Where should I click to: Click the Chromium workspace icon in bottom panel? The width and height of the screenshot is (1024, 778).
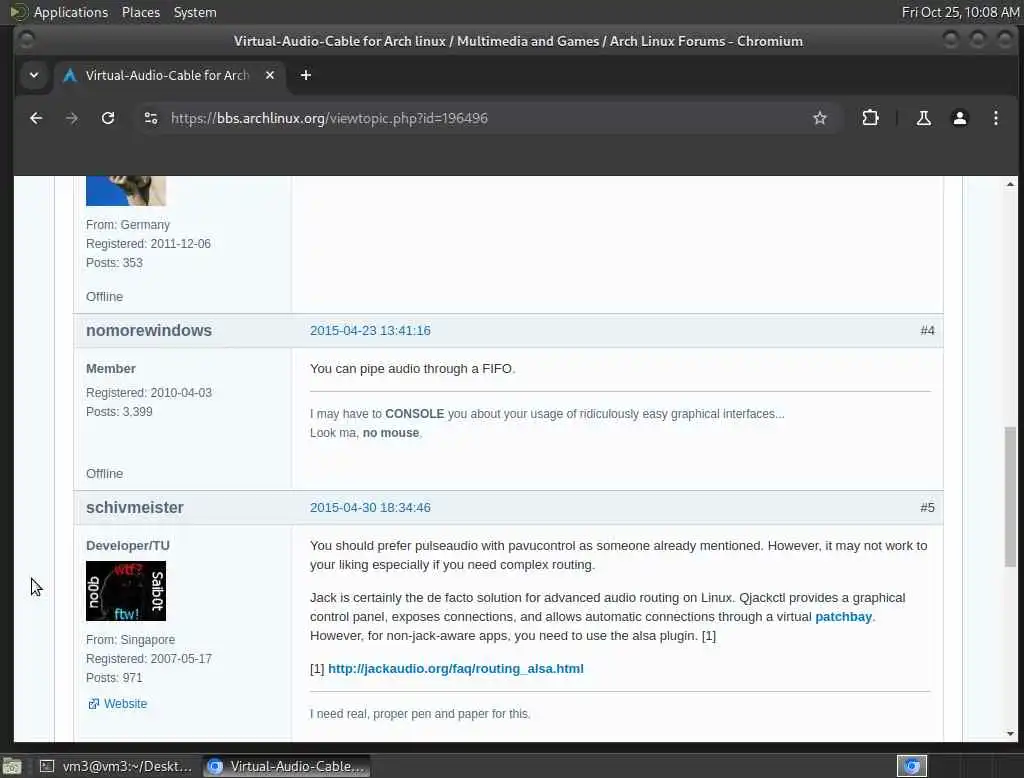point(912,766)
